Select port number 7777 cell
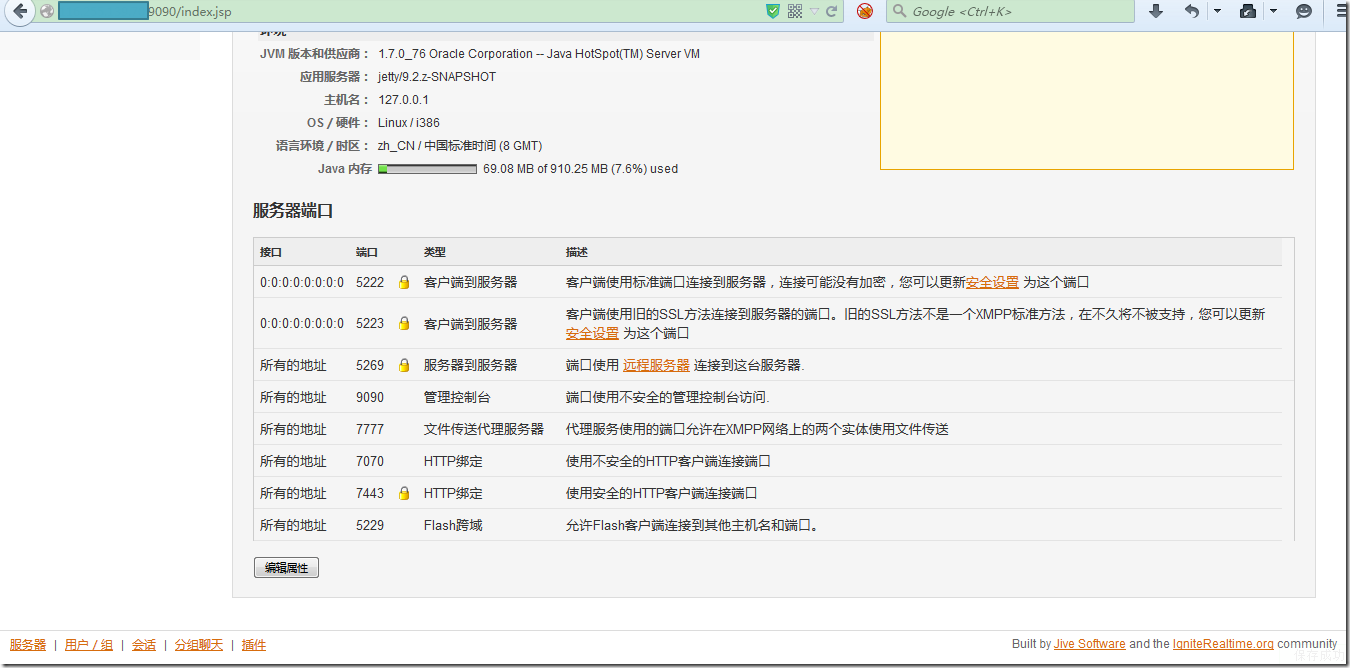The height and width of the screenshot is (668, 1350). click(x=370, y=429)
